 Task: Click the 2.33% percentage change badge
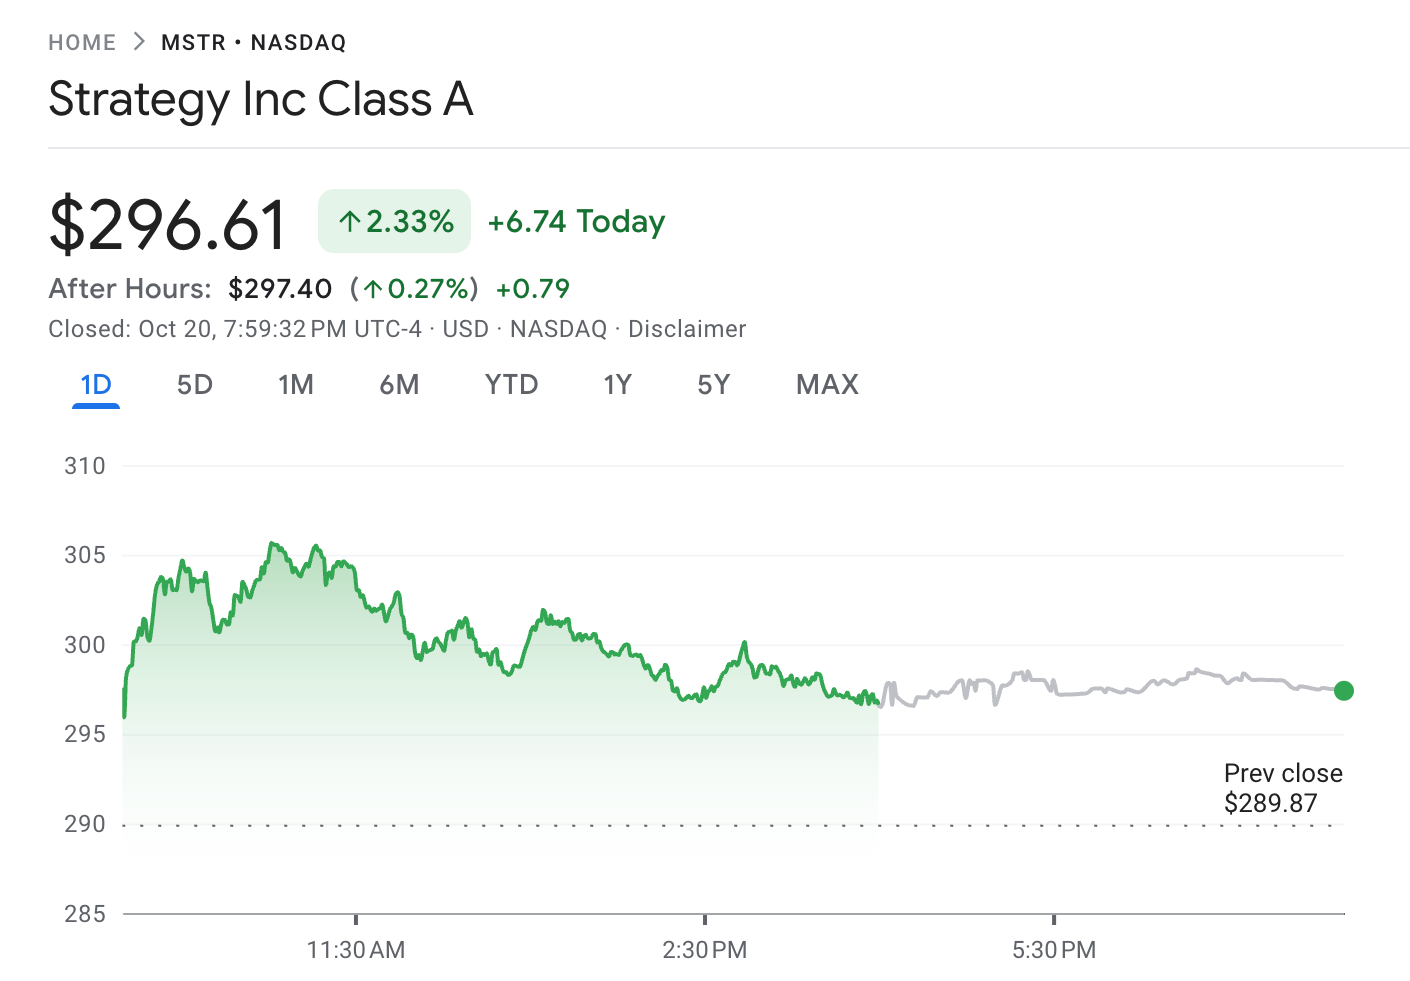394,221
